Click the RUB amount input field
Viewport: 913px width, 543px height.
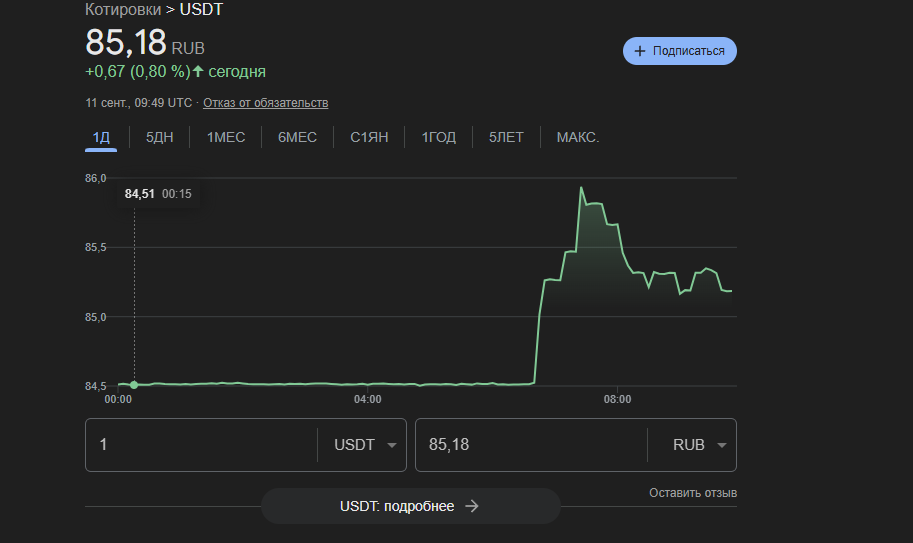pos(531,445)
